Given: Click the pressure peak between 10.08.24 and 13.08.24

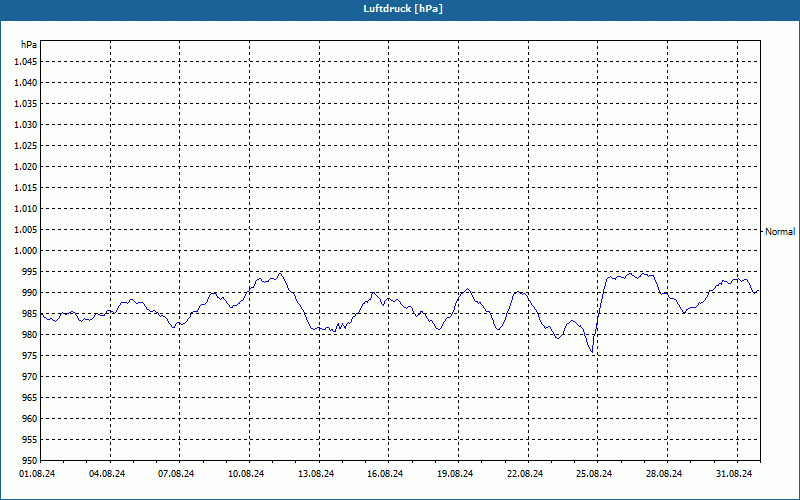Looking at the screenshot, I should pos(280,273).
